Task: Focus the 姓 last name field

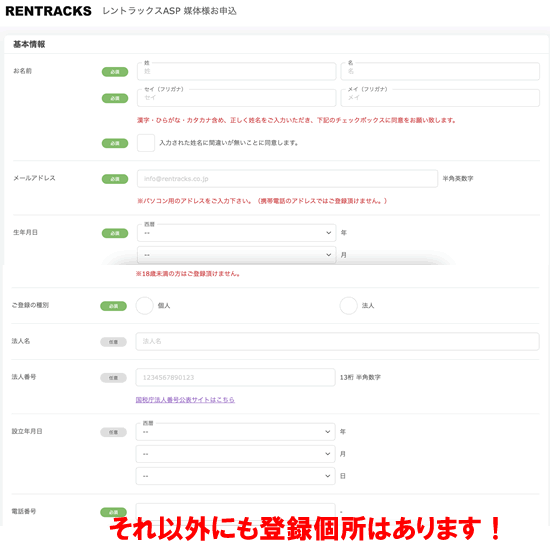Action: [x=236, y=71]
